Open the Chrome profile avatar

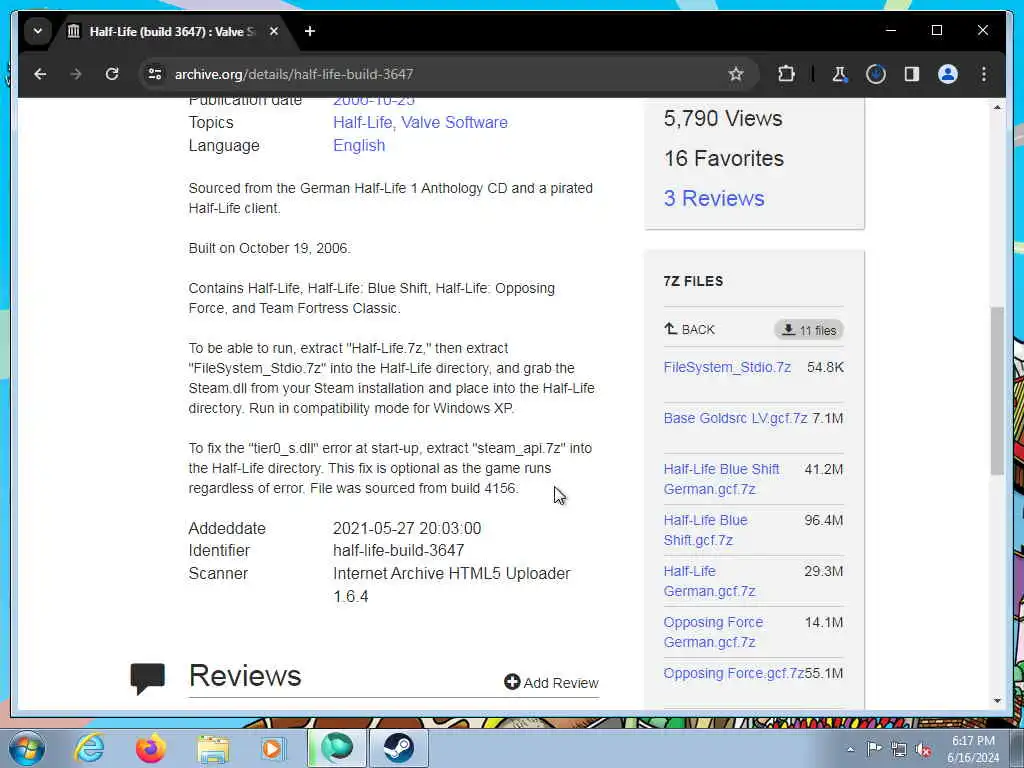click(948, 74)
